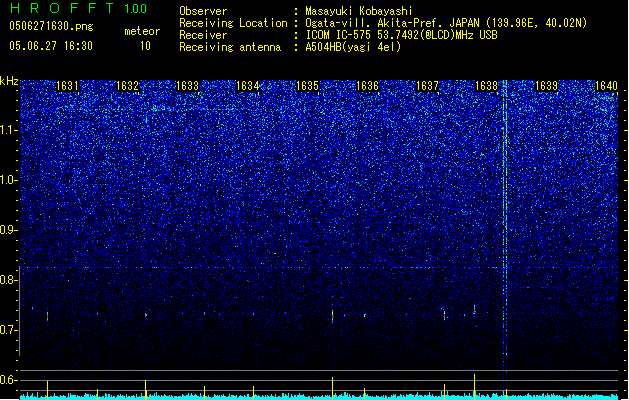Viewport: 629px width, 400px height.
Task: Click the HROFFT title text
Action: click(62, 8)
